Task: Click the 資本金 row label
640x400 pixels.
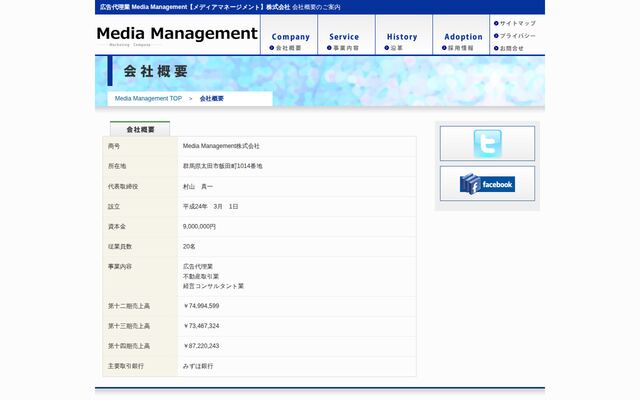Action: point(117,227)
